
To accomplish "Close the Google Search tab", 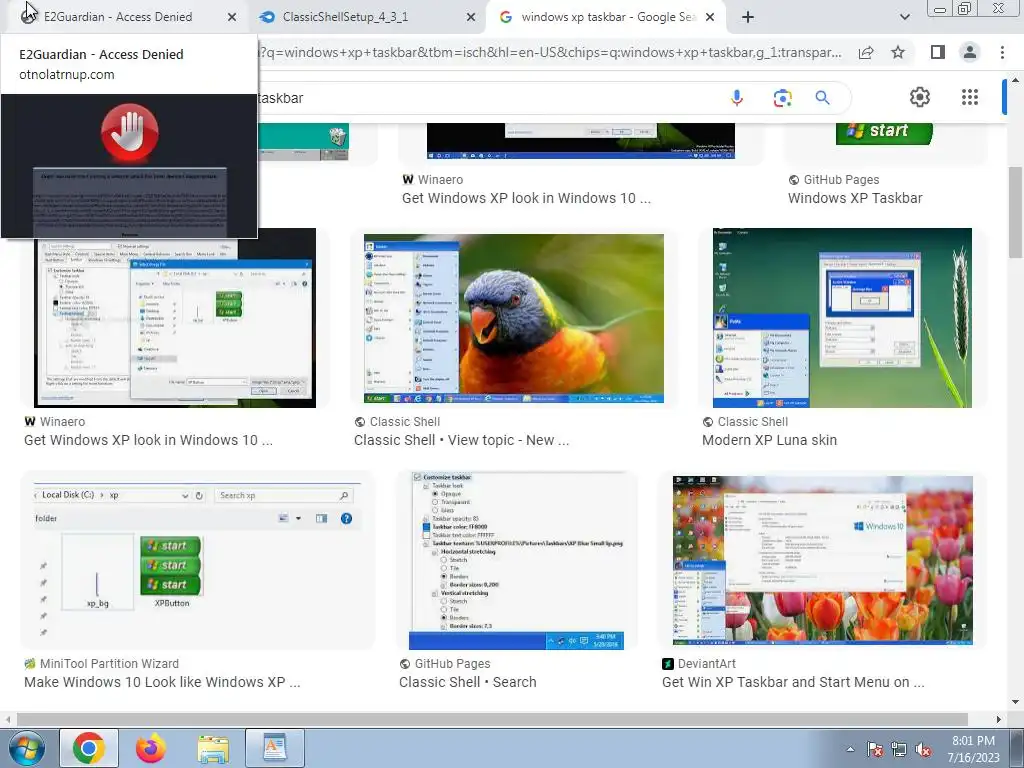I will coord(711,18).
